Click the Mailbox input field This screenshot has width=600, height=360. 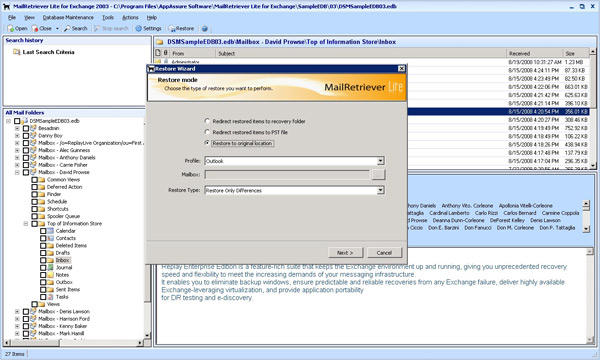click(287, 175)
